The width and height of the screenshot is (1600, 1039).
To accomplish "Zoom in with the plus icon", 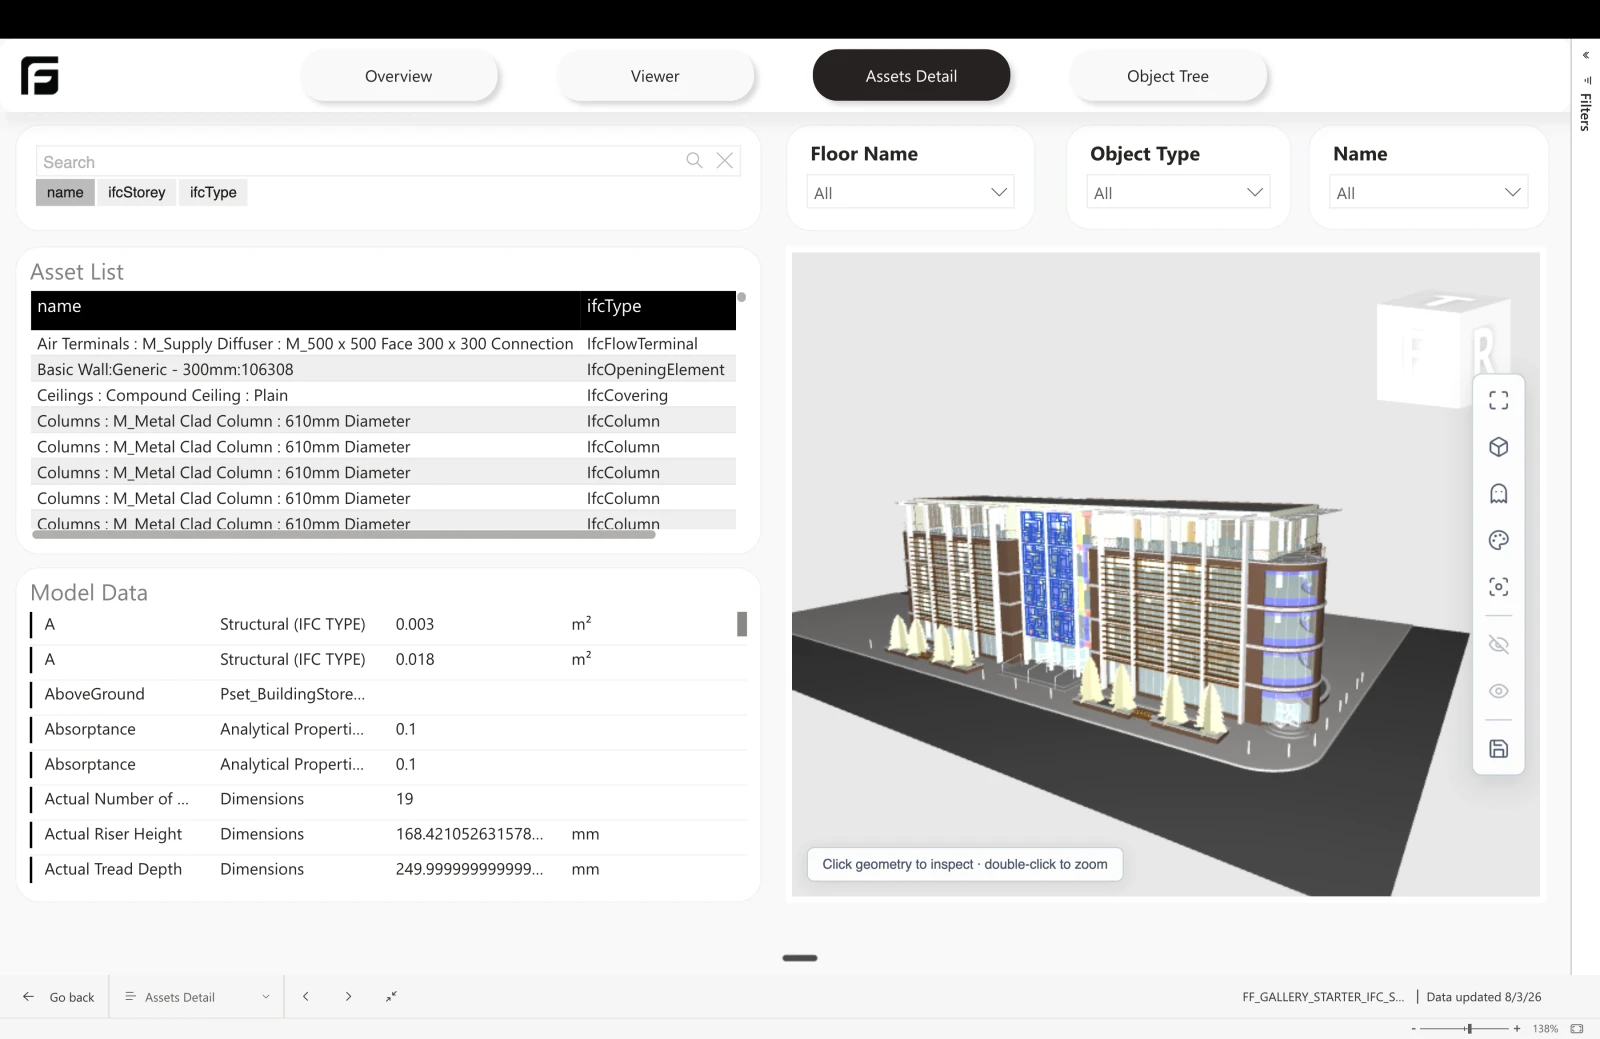I will tap(1517, 1029).
